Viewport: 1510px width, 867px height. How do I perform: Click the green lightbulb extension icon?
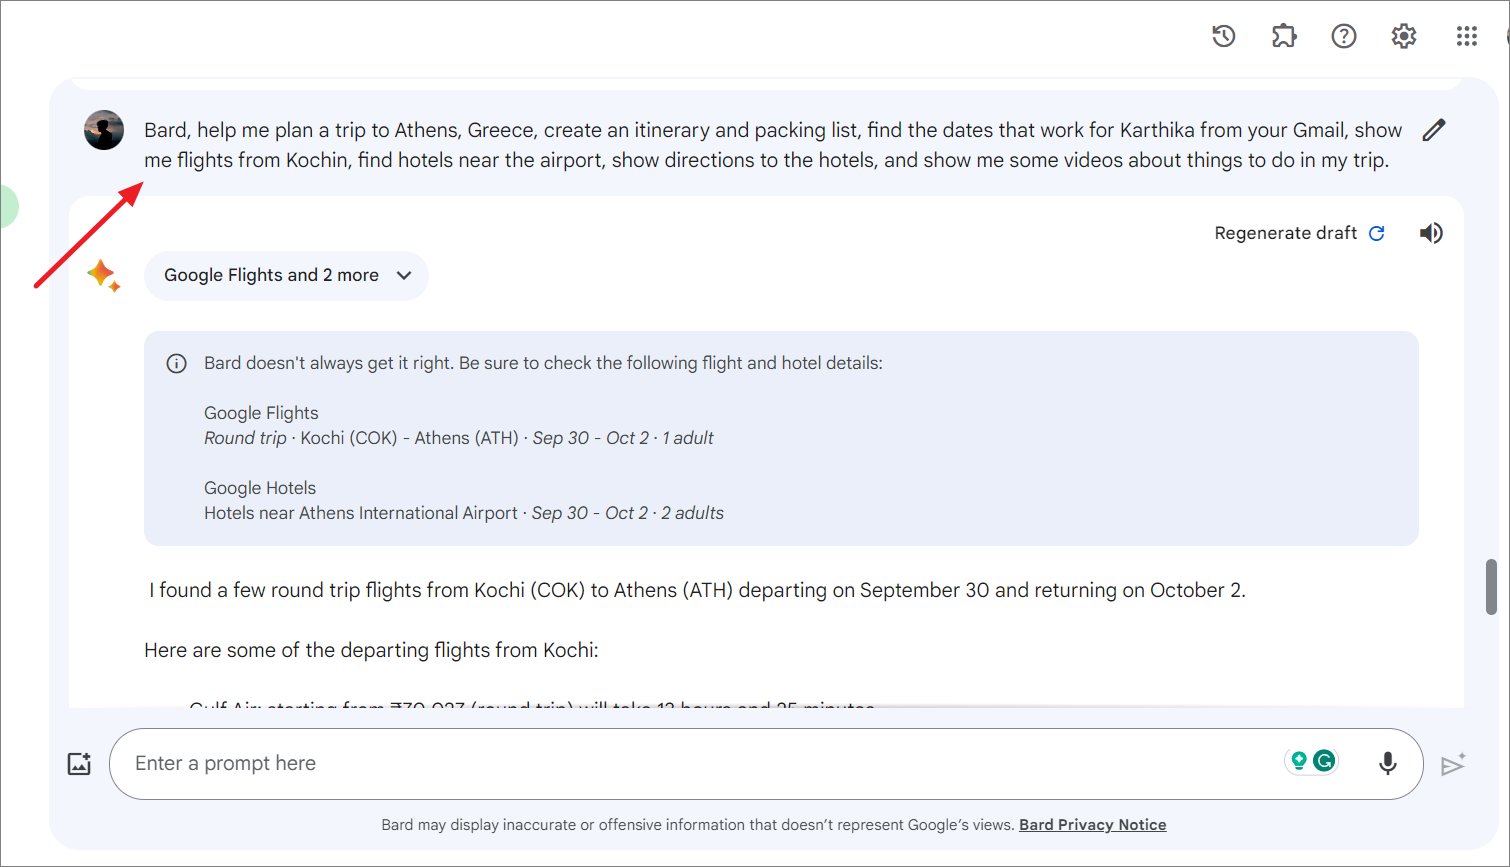coord(1299,761)
